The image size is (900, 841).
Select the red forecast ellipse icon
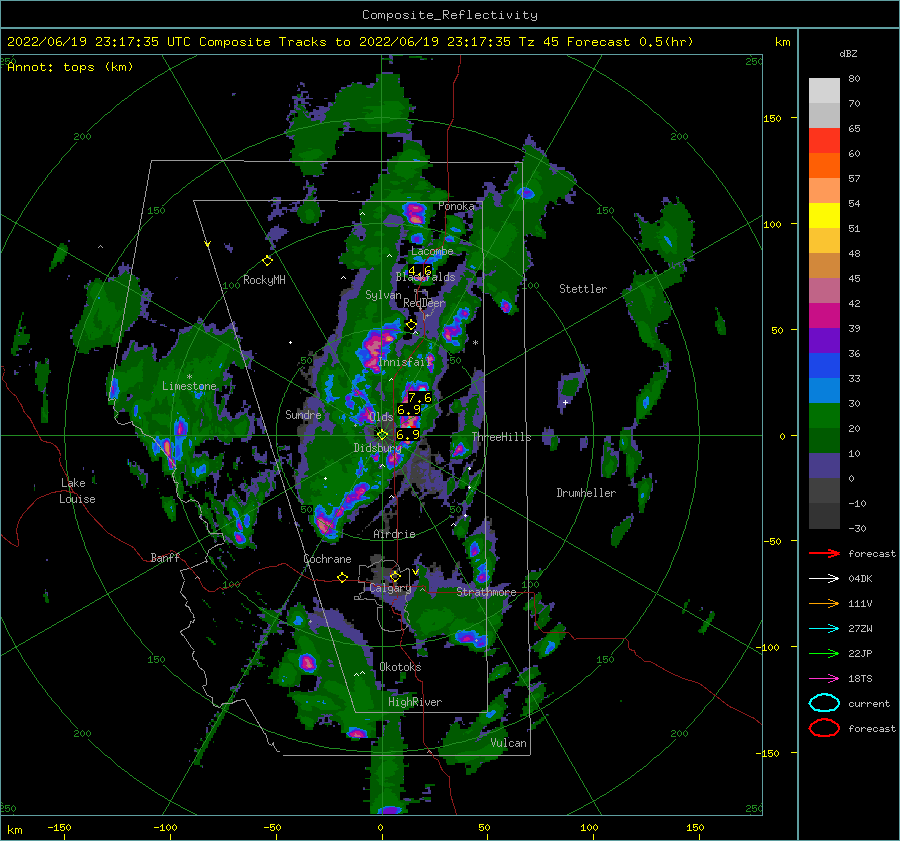tap(824, 728)
